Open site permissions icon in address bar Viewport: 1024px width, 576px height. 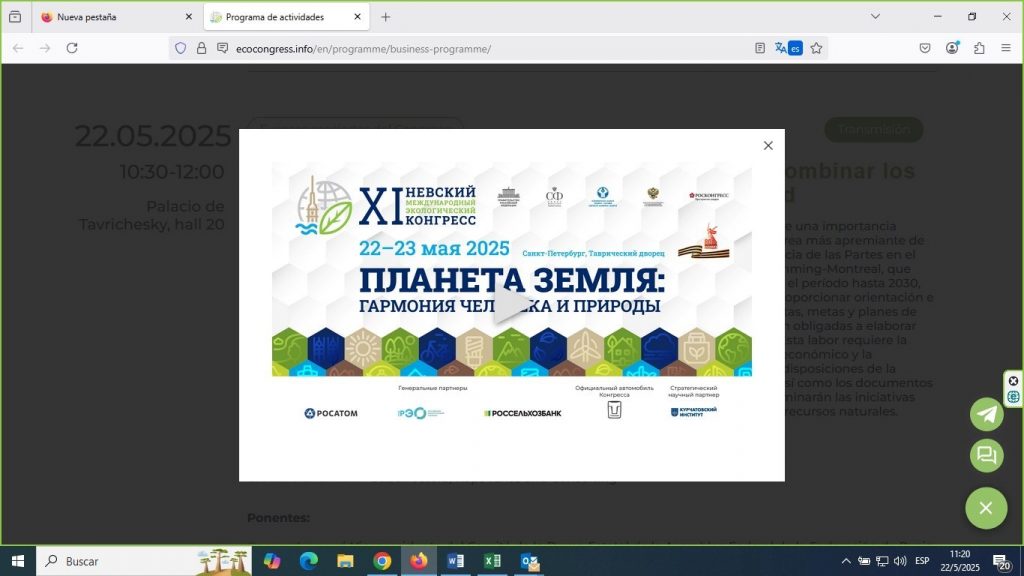(222, 48)
